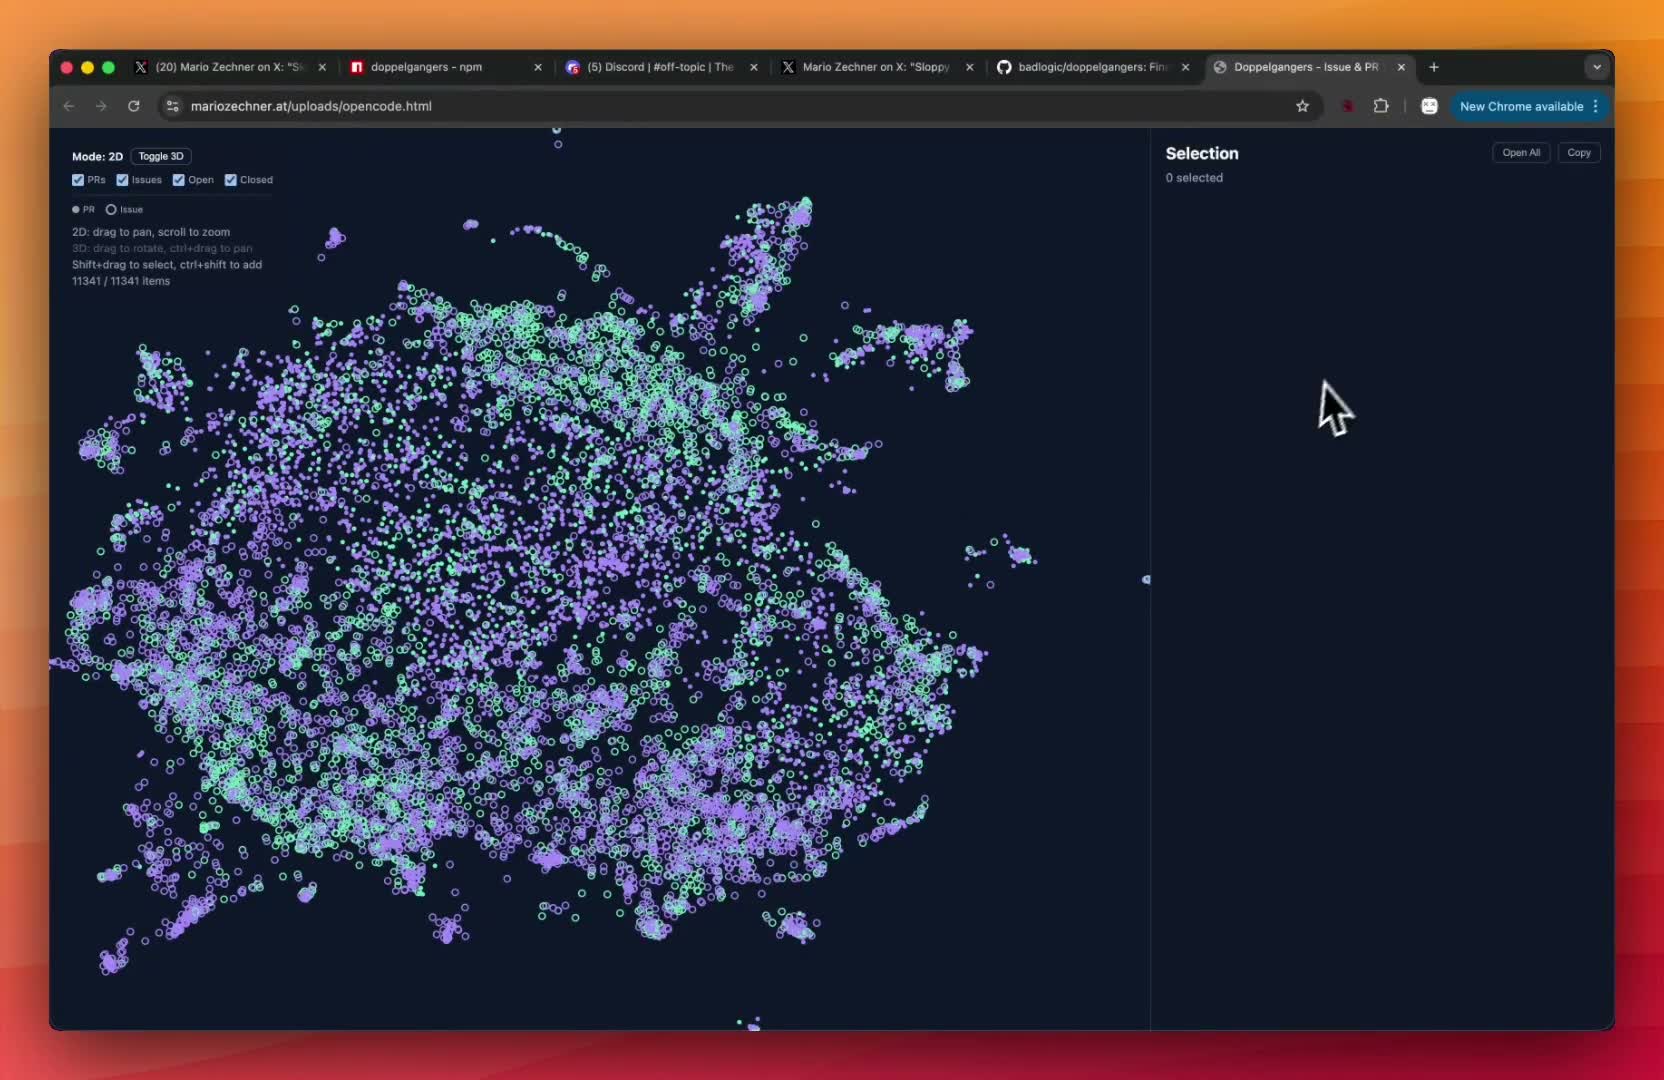Click the Toggle 3D button
The height and width of the screenshot is (1080, 1664).
(161, 156)
